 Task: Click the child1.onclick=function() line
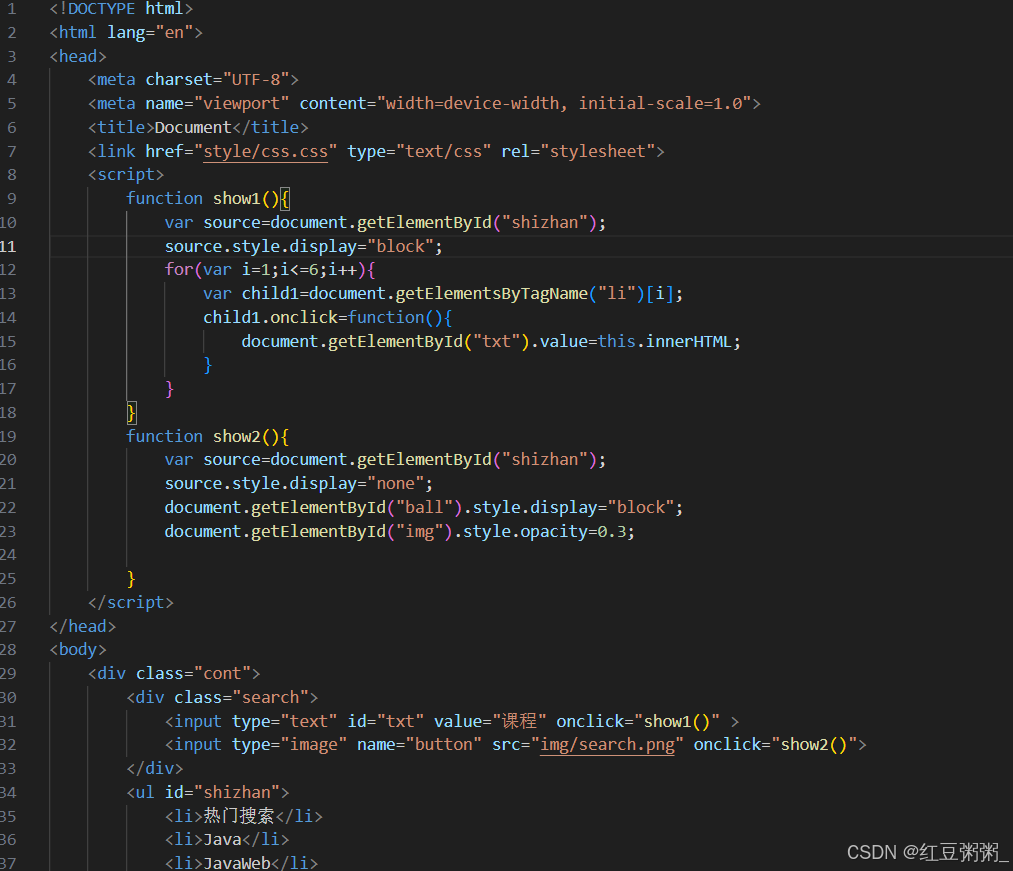click(328, 317)
